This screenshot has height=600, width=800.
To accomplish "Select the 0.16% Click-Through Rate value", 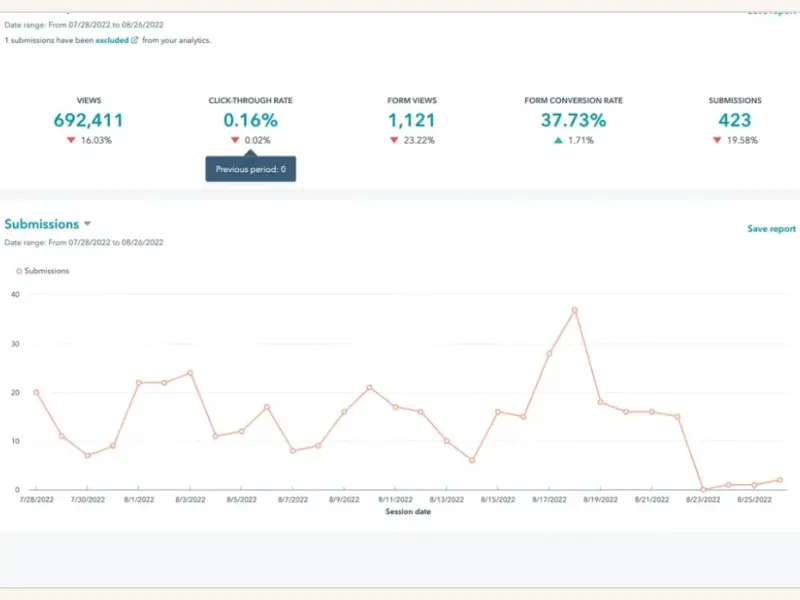I will pyautogui.click(x=250, y=120).
